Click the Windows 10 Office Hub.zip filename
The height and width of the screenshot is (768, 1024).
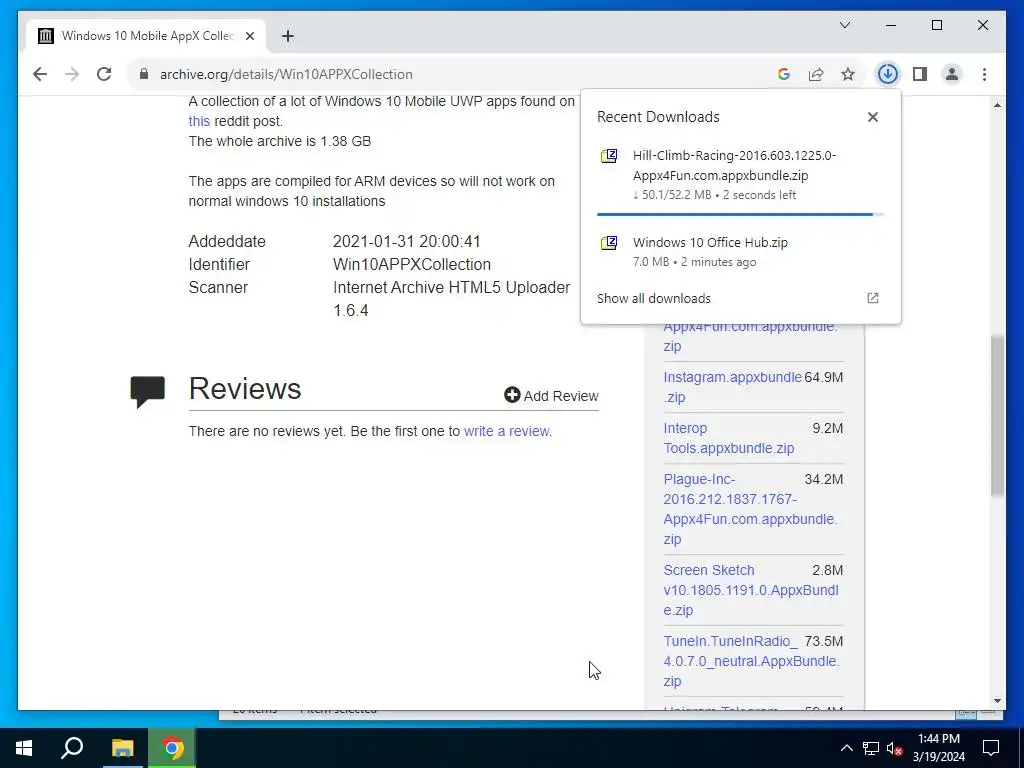click(x=710, y=242)
